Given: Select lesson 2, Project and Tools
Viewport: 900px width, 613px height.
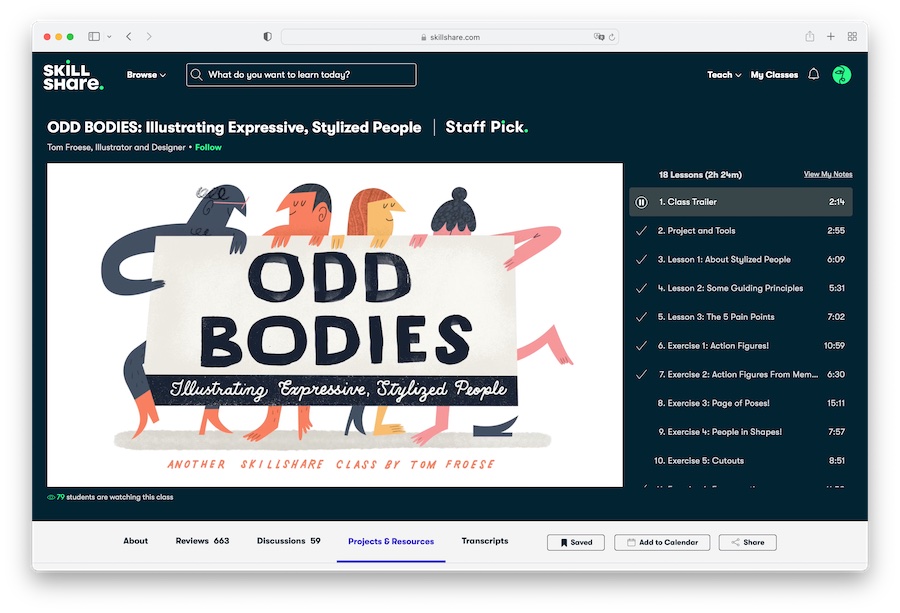Looking at the screenshot, I should 741,231.
